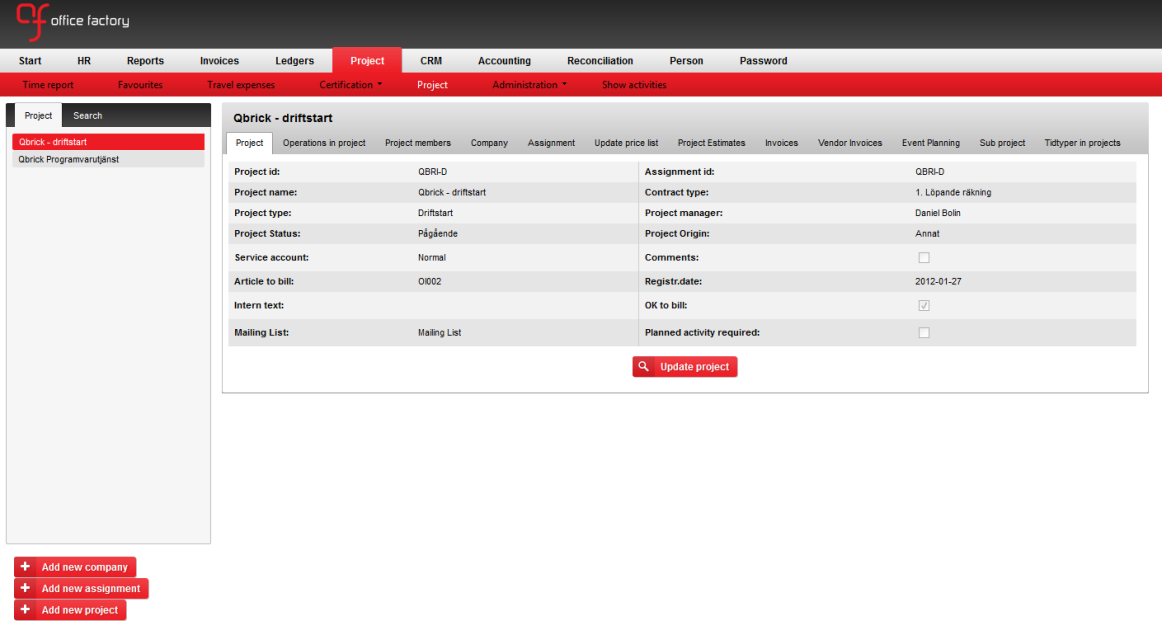Click the registration date 2012-01-27
1162x635 pixels.
coord(938,282)
